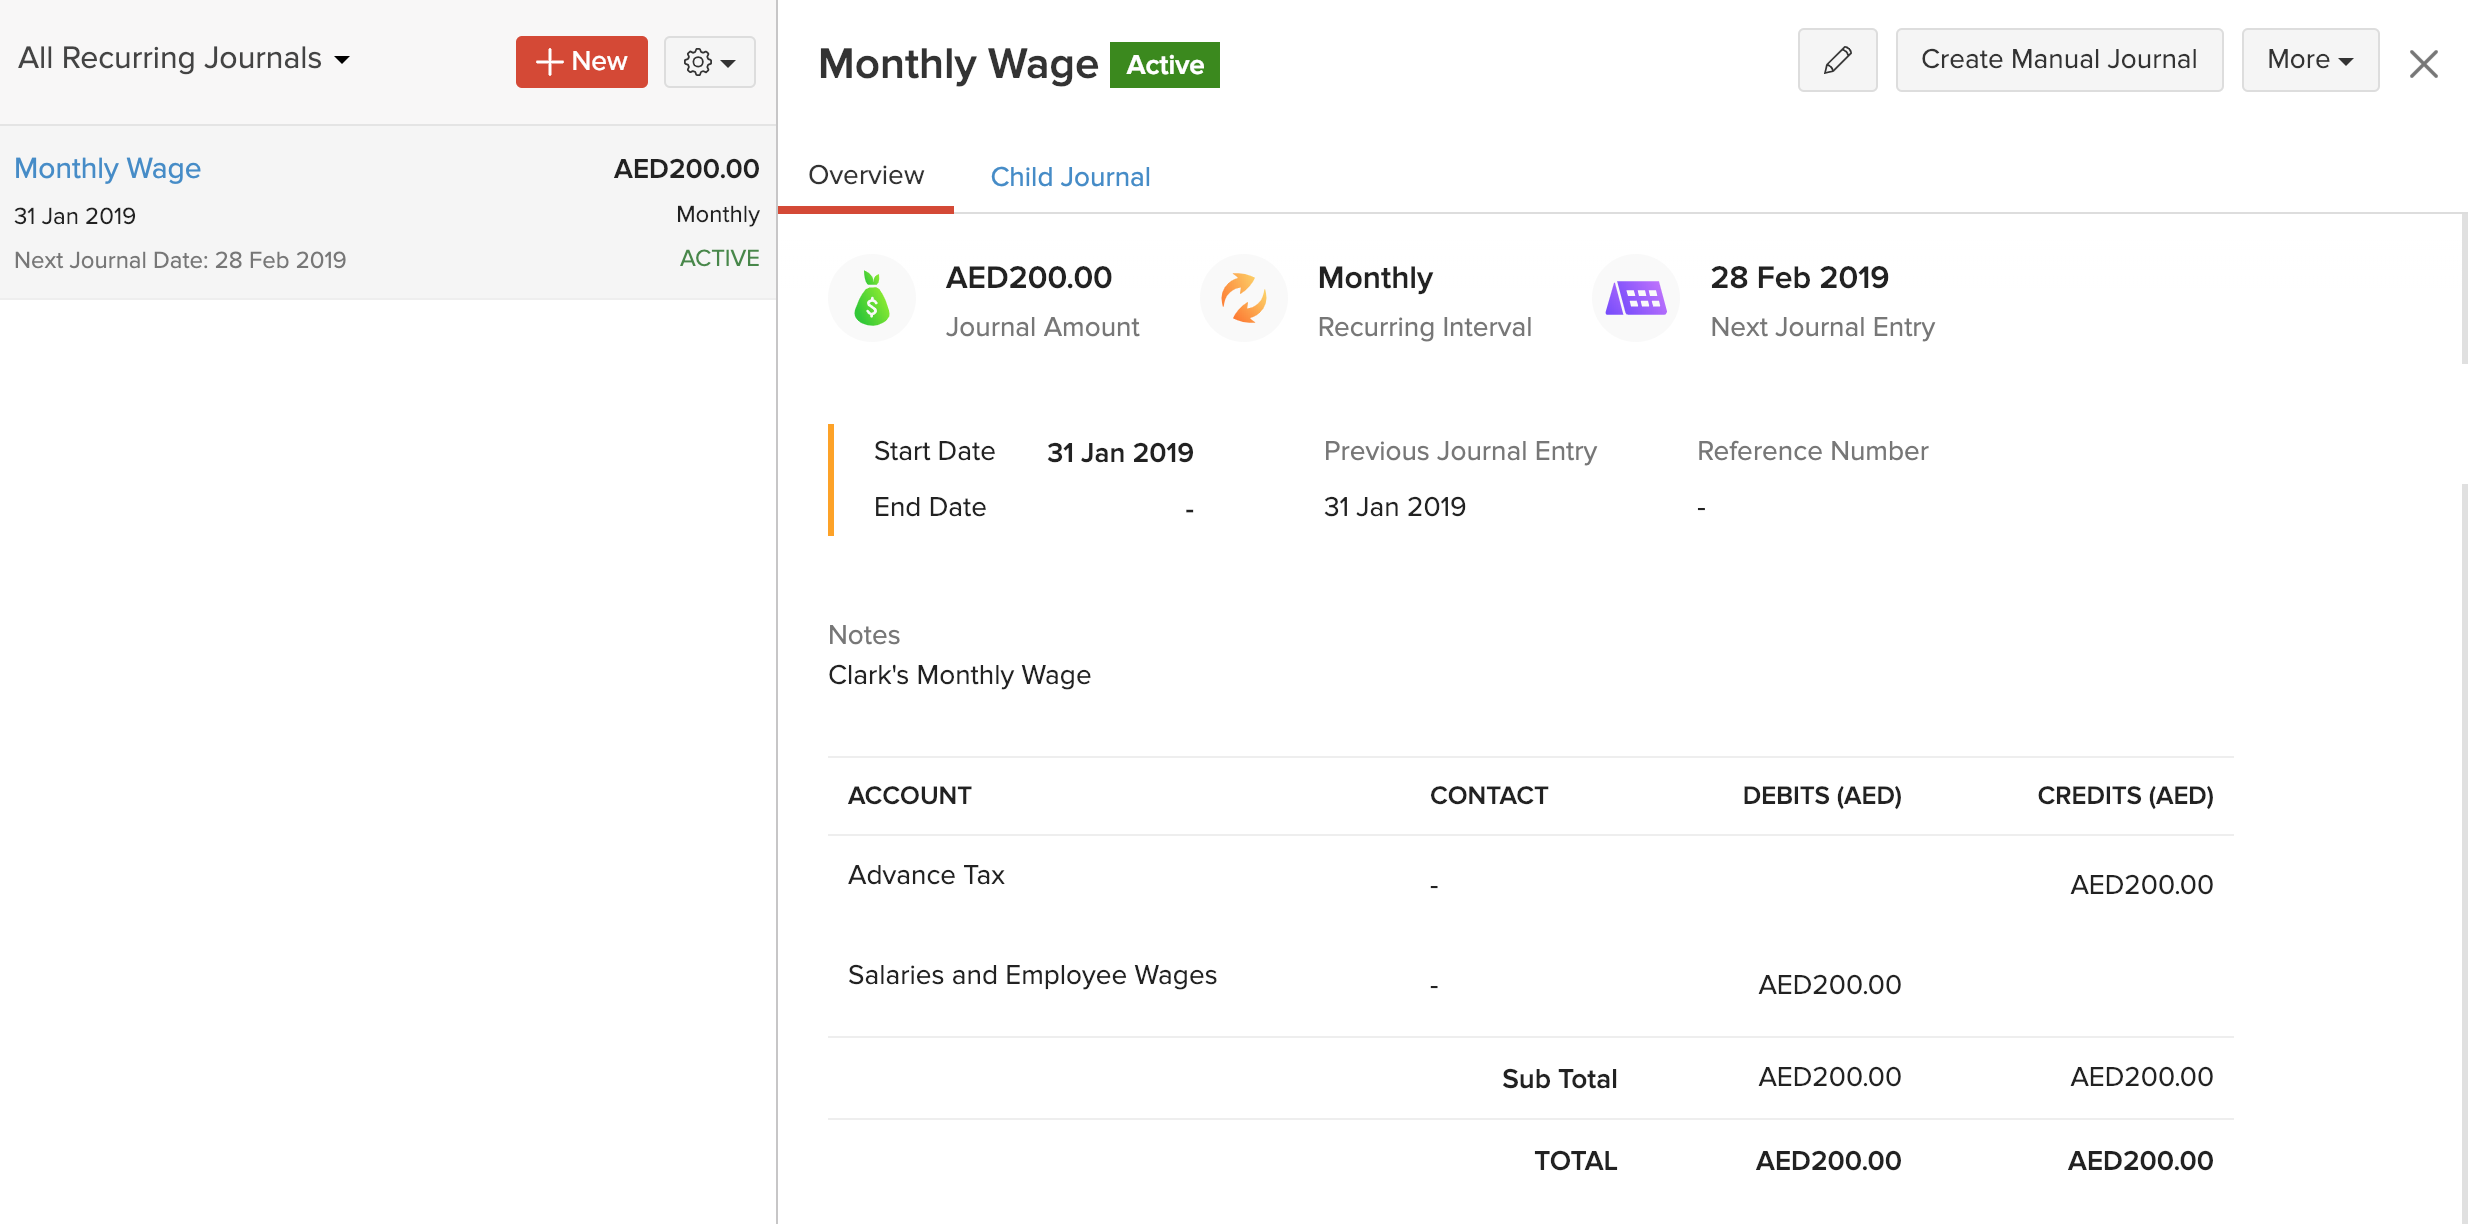
Task: Select the Overview tab
Action: pos(865,176)
